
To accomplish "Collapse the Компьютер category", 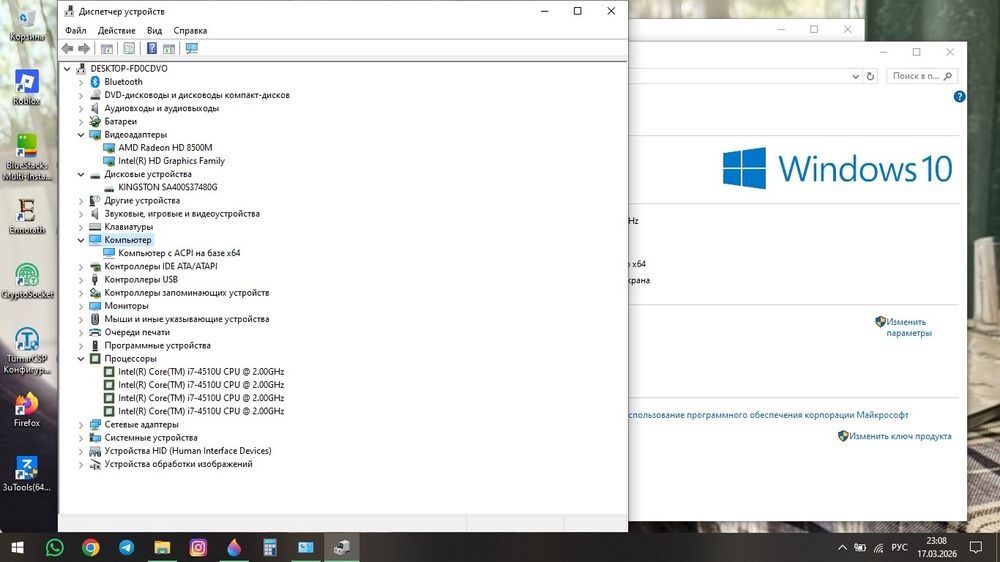I will coord(81,240).
